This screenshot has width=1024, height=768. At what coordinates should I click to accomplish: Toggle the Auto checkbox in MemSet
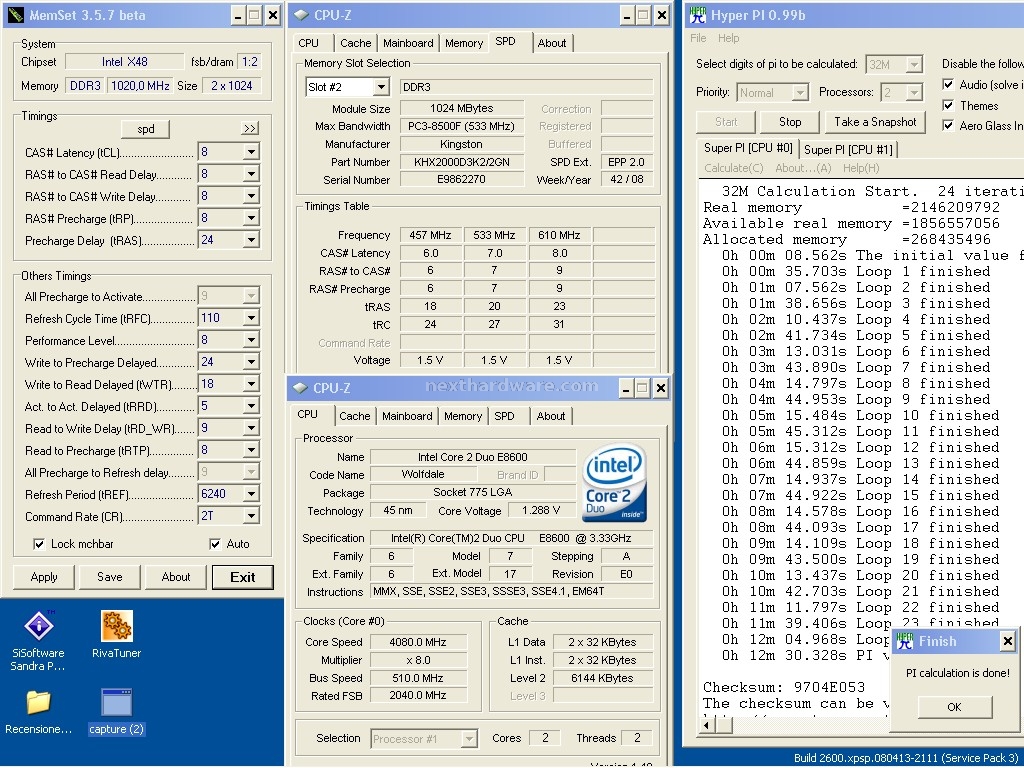click(215, 544)
